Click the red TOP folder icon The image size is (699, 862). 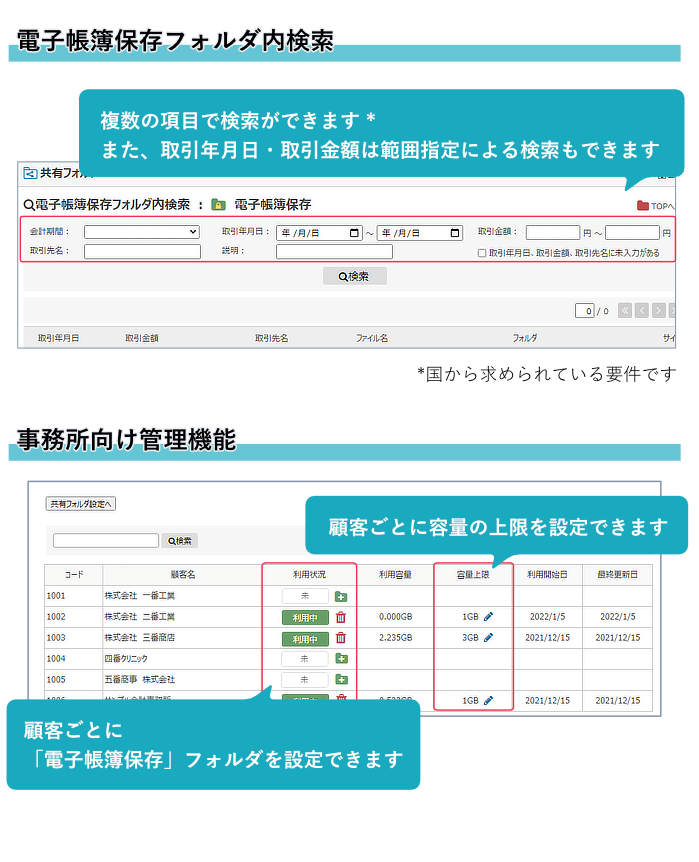pyautogui.click(x=643, y=206)
